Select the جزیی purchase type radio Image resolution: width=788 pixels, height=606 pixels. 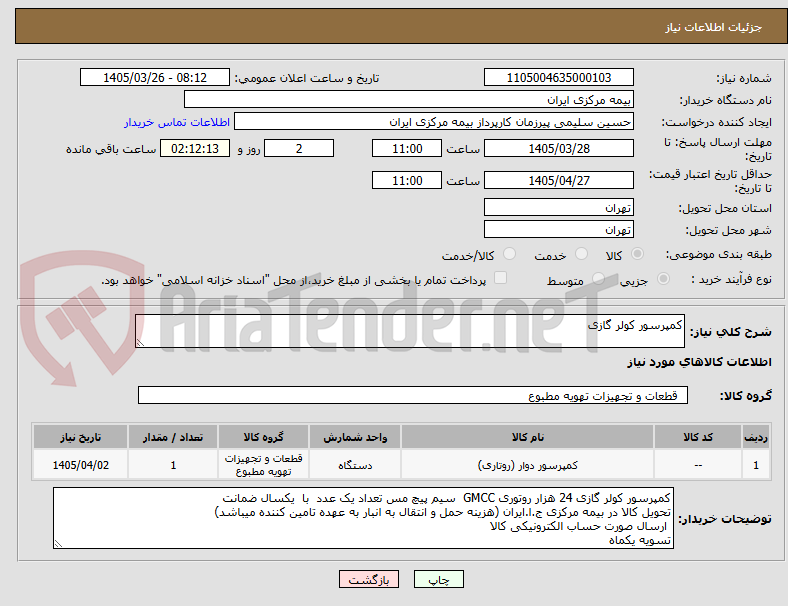point(663,278)
